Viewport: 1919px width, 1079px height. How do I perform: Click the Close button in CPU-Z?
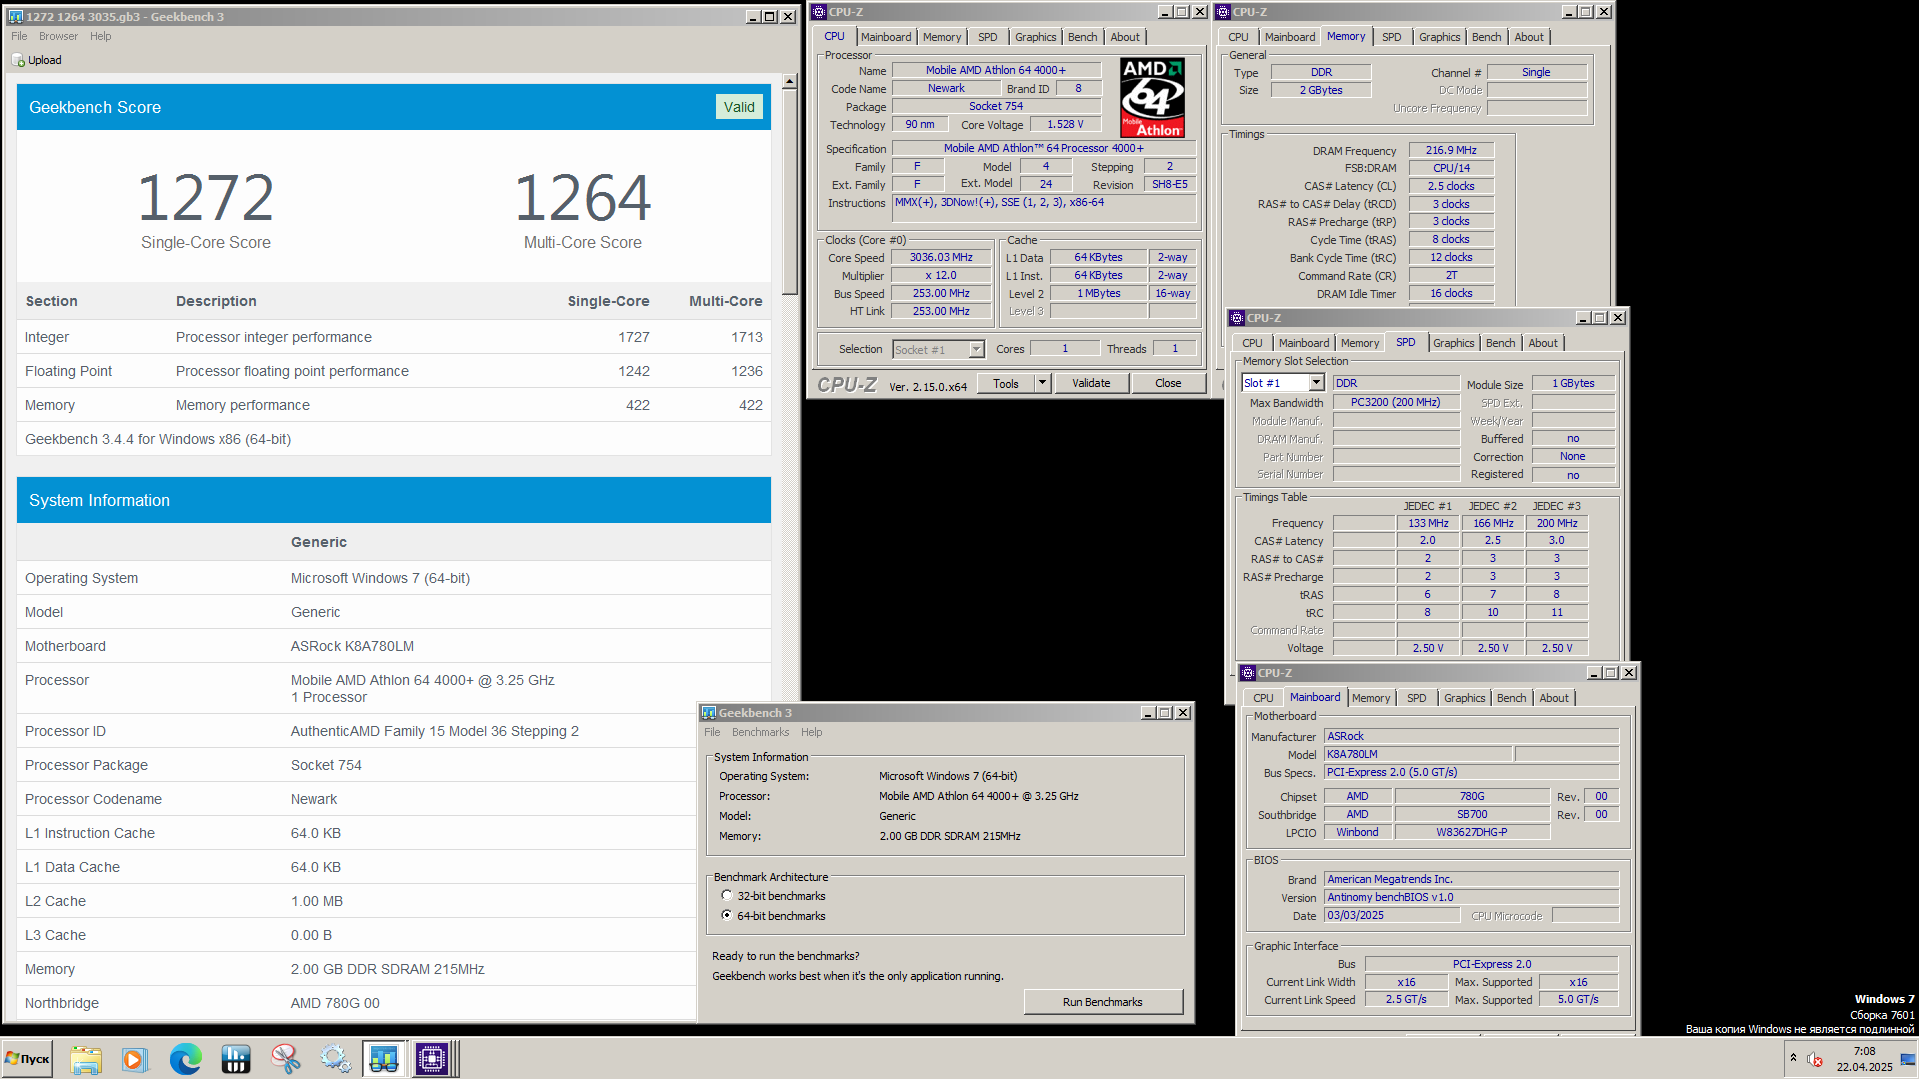tap(1168, 383)
